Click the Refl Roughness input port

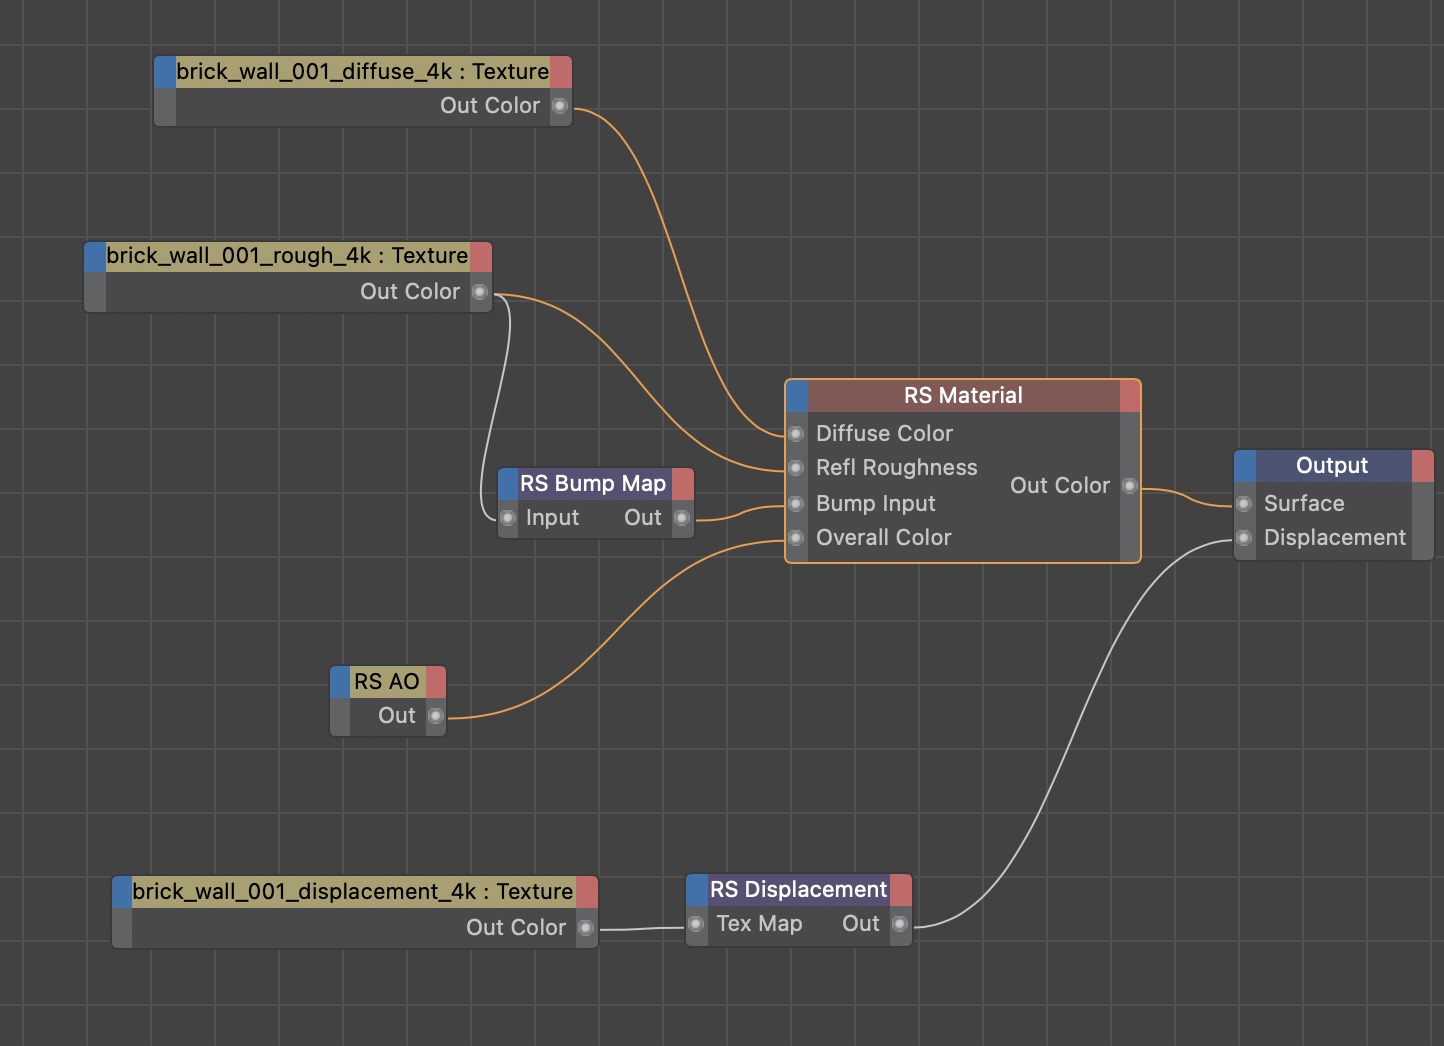point(796,468)
